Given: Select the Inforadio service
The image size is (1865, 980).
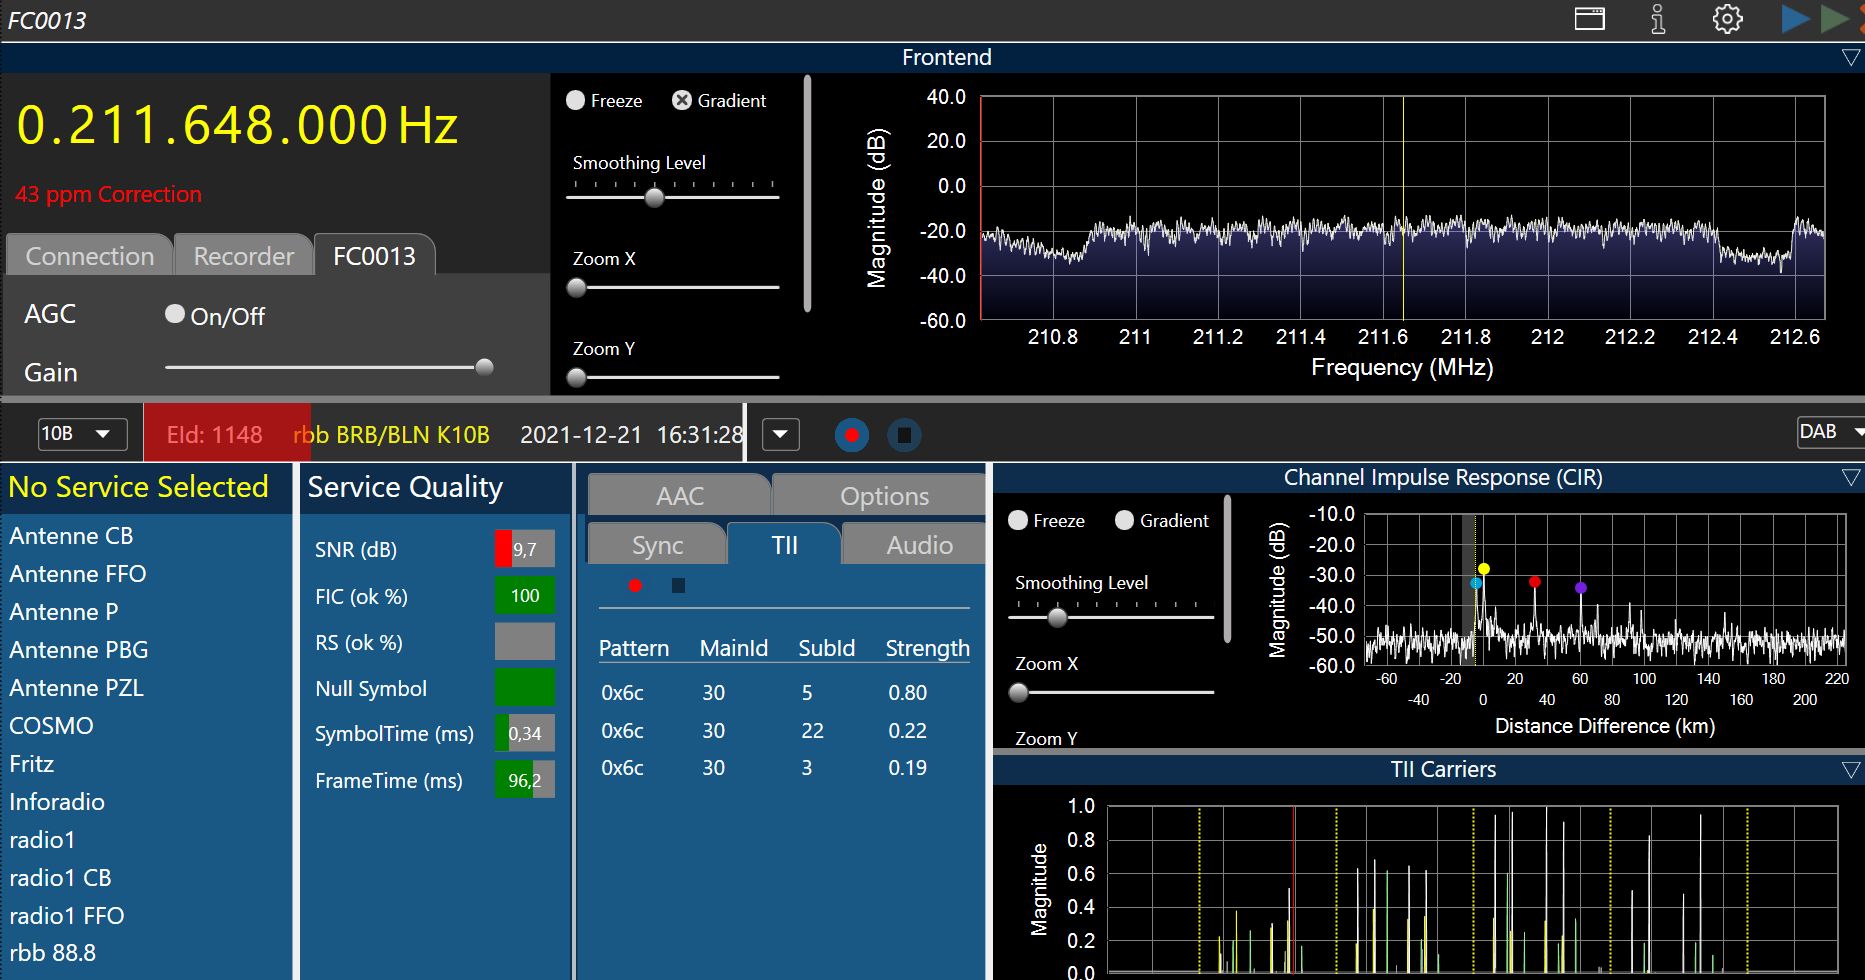Looking at the screenshot, I should pyautogui.click(x=57, y=802).
